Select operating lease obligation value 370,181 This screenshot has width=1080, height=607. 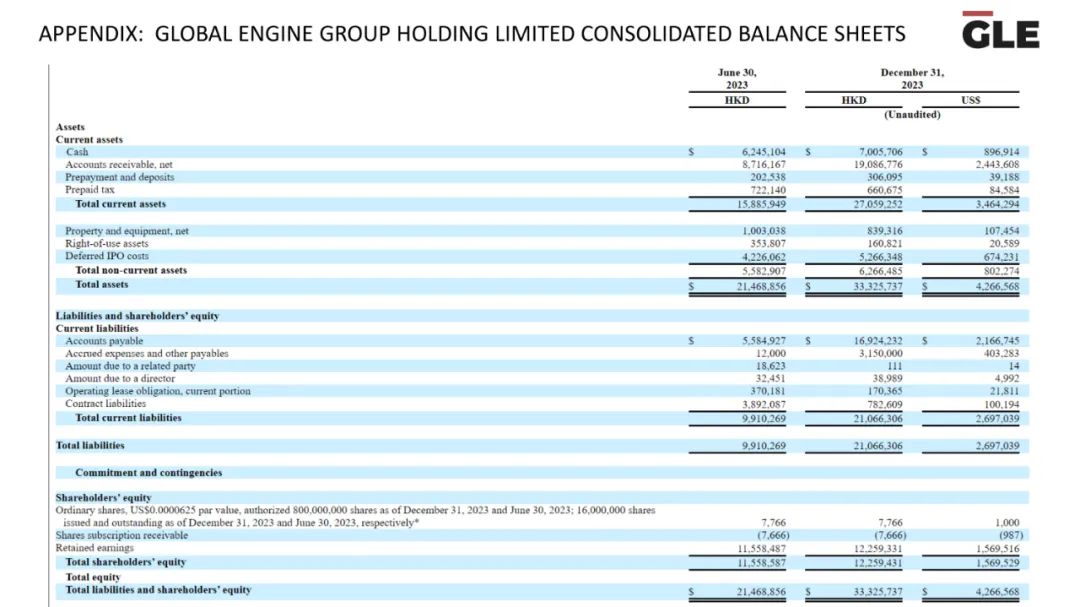[x=768, y=391]
